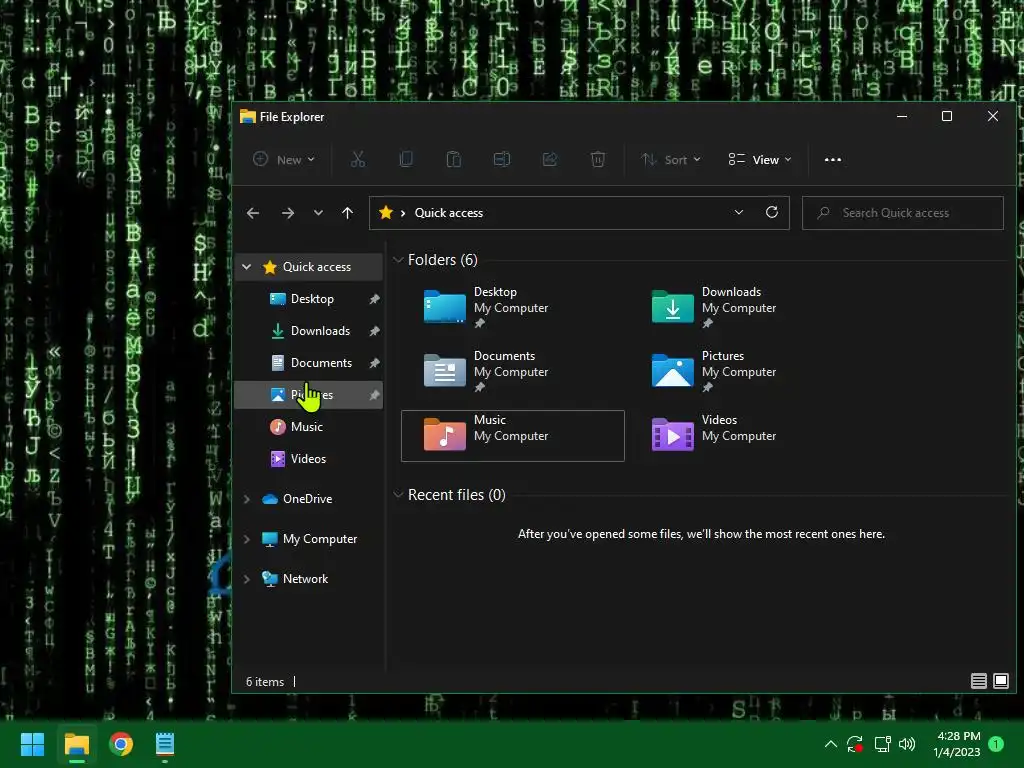Click the Share icon in toolbar
Screen dimensions: 1024x768
(x=550, y=159)
